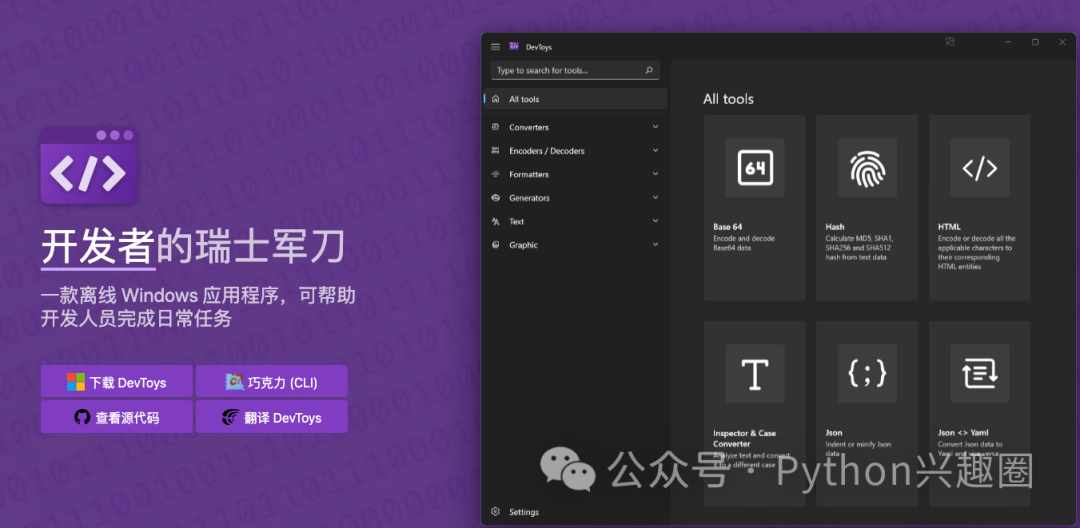Click the Crowdin translate logo icon
The height and width of the screenshot is (528, 1080).
click(x=231, y=417)
